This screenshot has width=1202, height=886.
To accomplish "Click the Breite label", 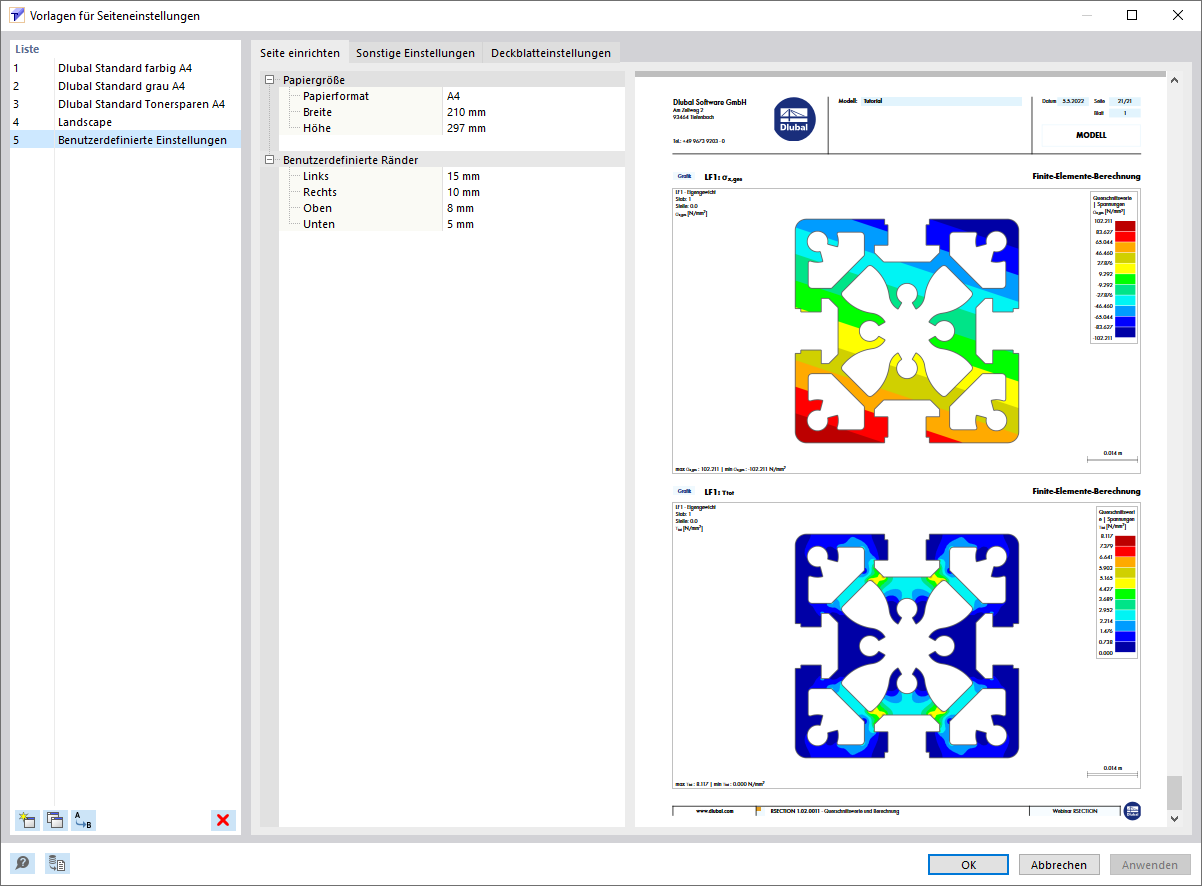I will click(x=317, y=112).
